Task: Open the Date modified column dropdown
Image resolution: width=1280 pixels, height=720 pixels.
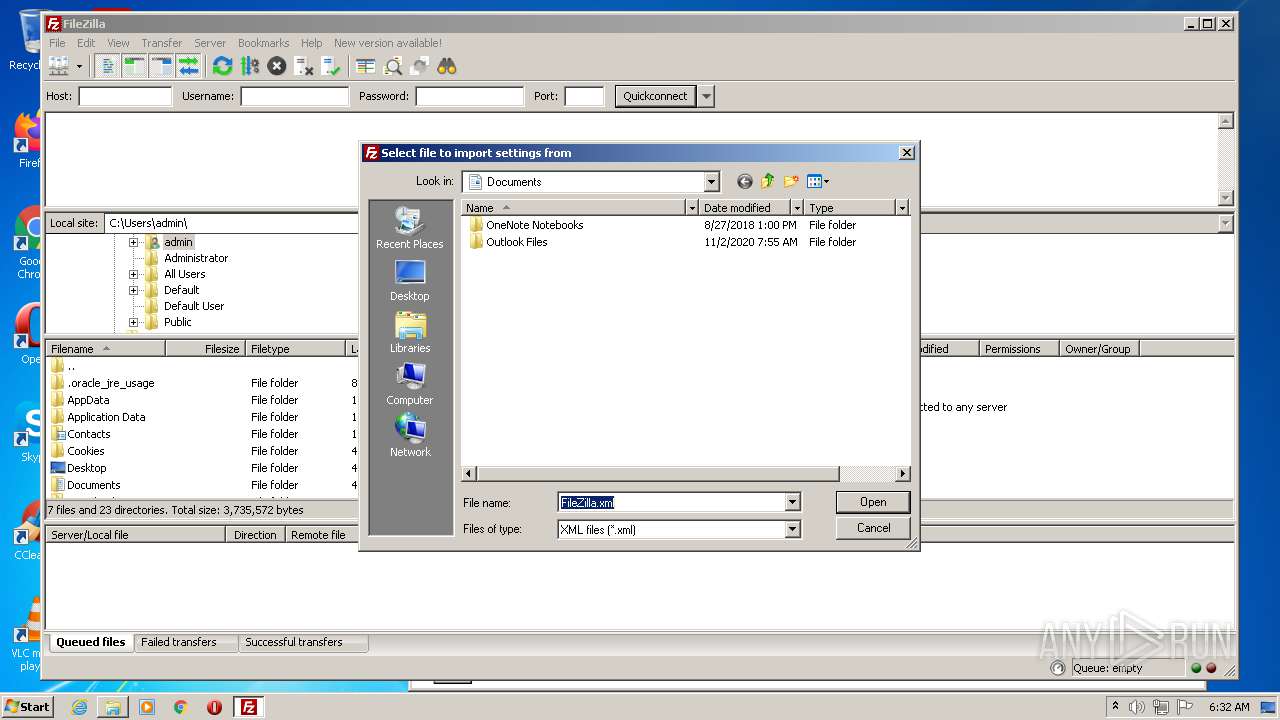Action: pyautogui.click(x=797, y=208)
